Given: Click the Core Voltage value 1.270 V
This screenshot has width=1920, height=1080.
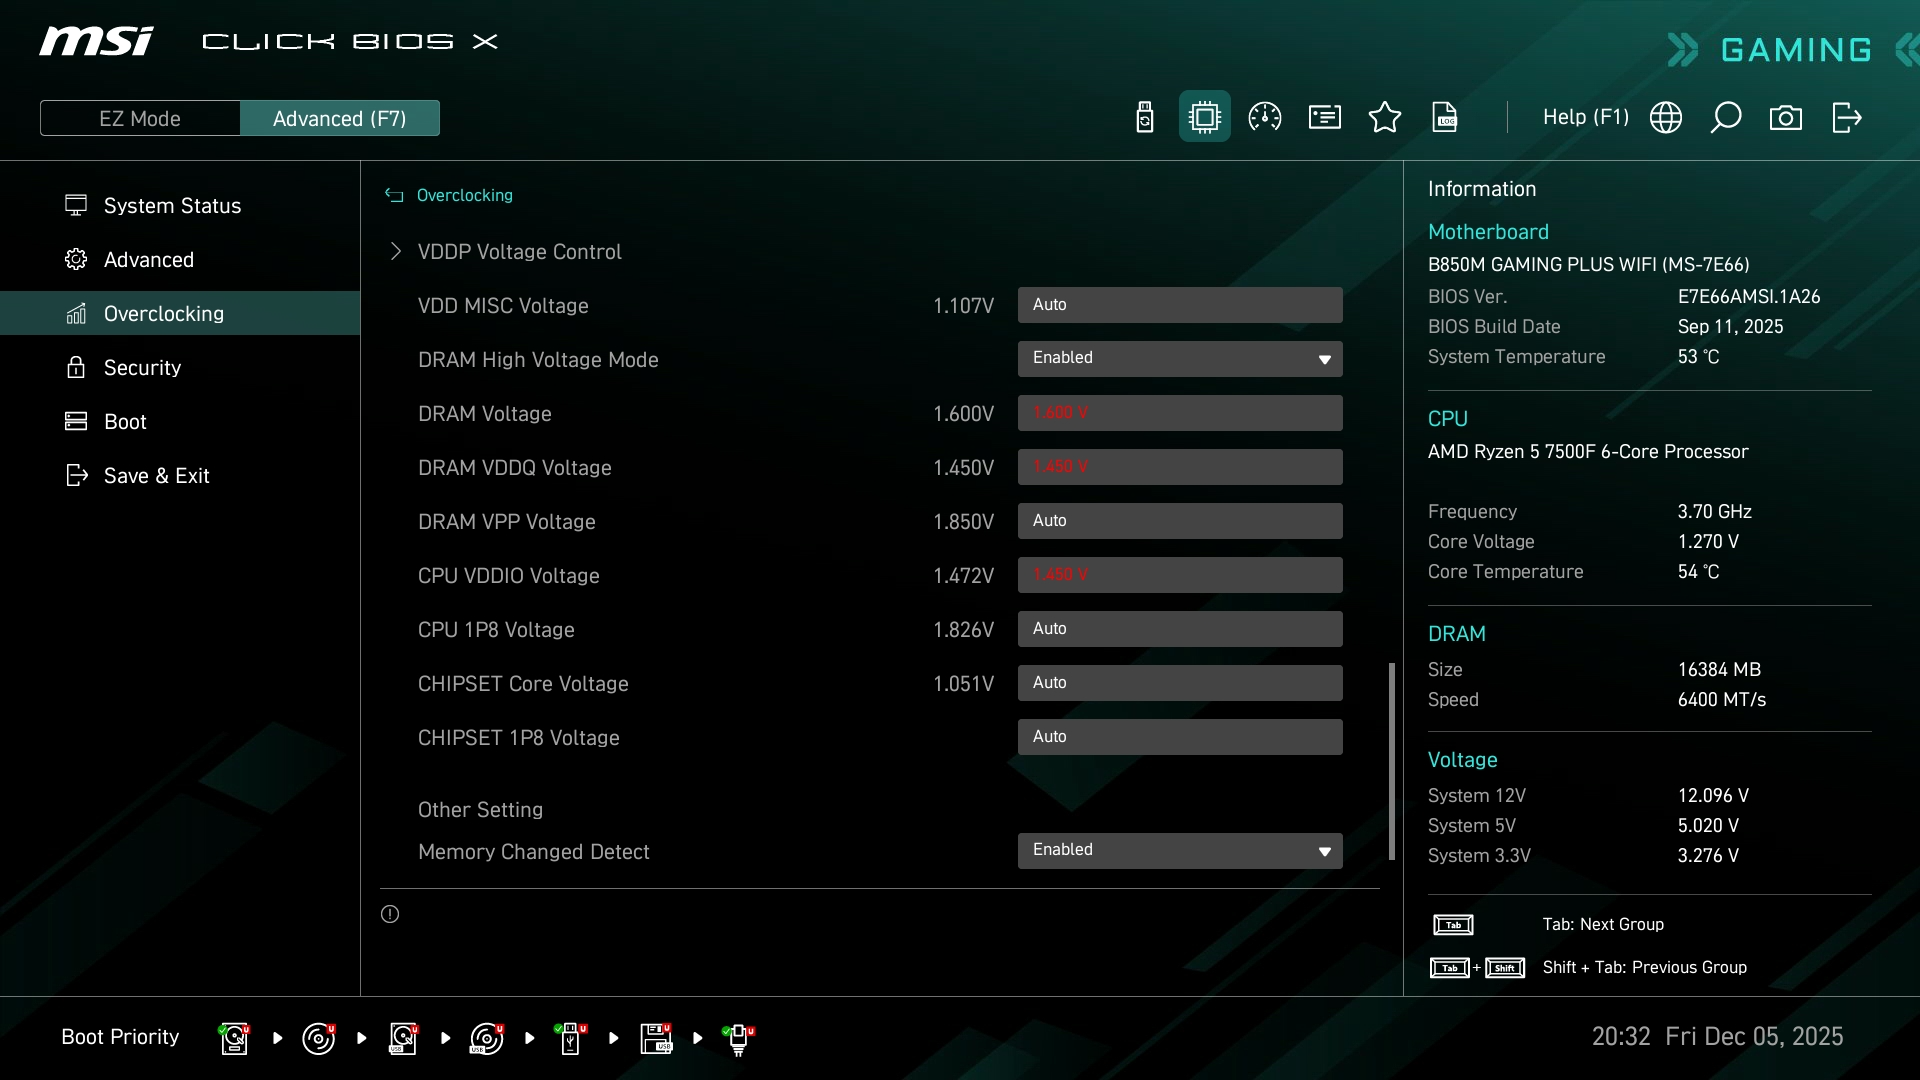Looking at the screenshot, I should (1708, 542).
